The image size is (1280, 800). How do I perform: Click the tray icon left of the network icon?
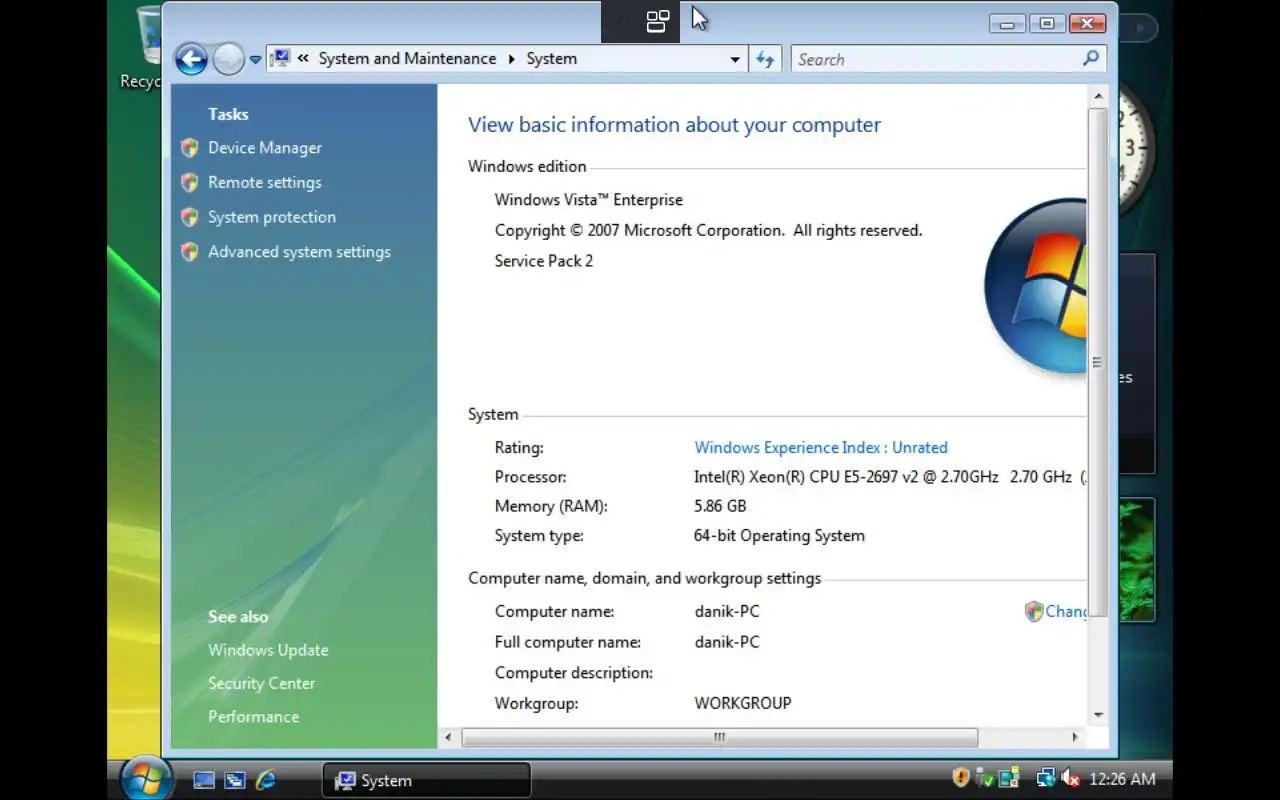pos(1009,778)
